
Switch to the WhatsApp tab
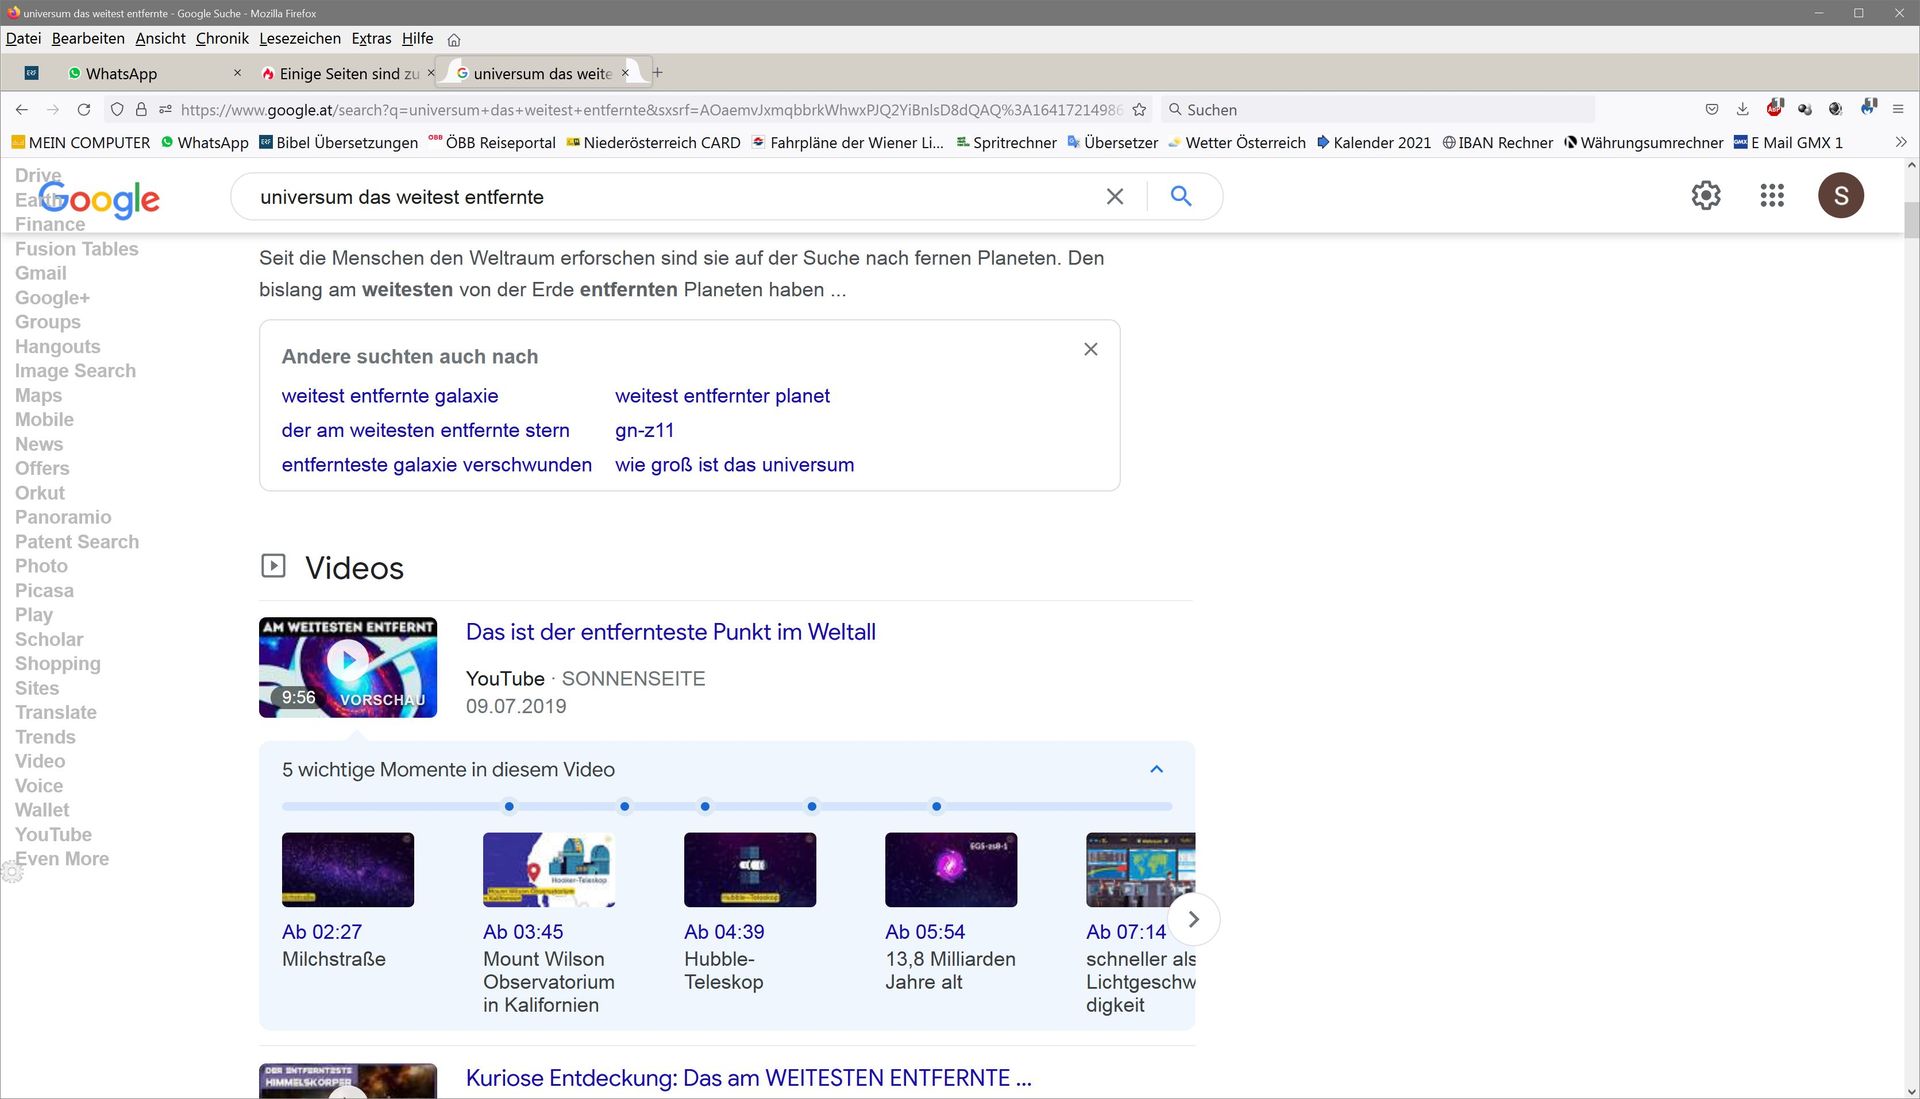120,73
